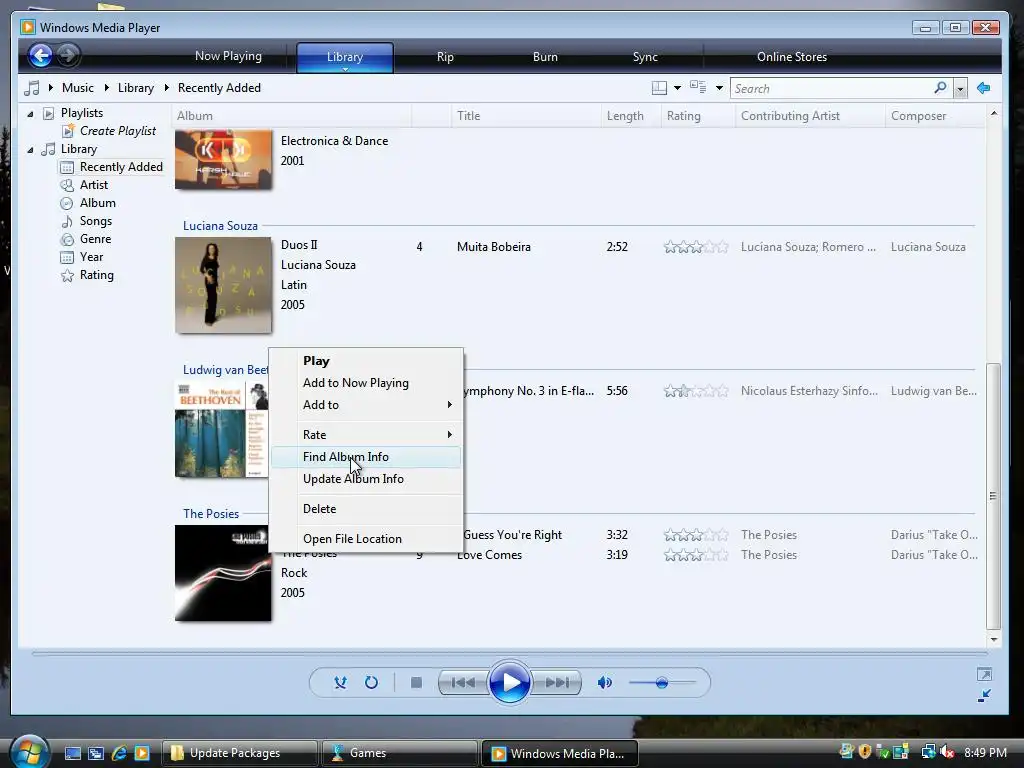Click the Luciana Souza album cover
The height and width of the screenshot is (768, 1024).
click(223, 285)
